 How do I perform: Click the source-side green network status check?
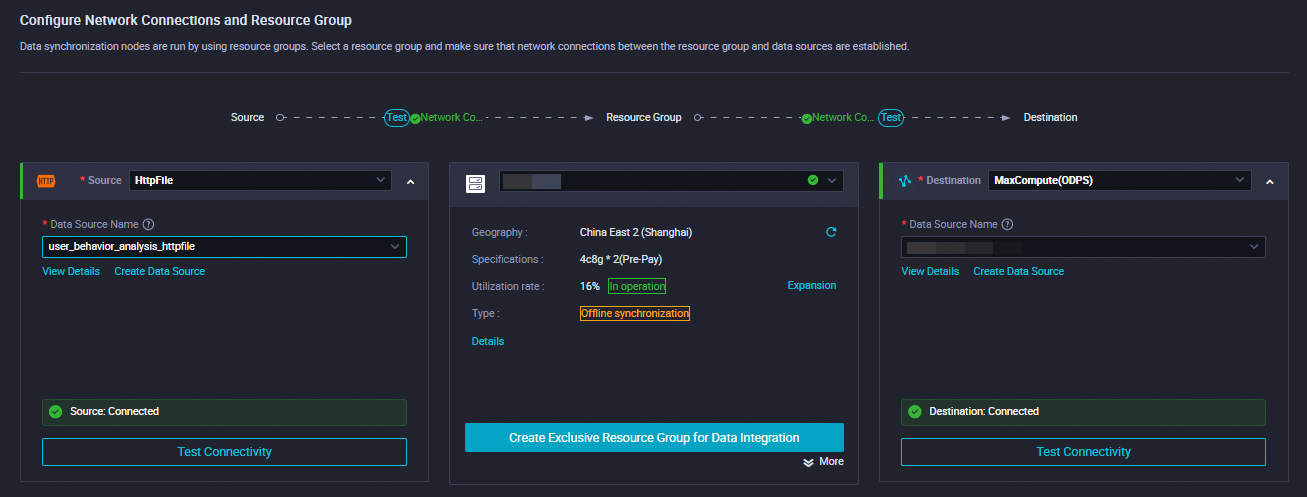[x=415, y=118]
